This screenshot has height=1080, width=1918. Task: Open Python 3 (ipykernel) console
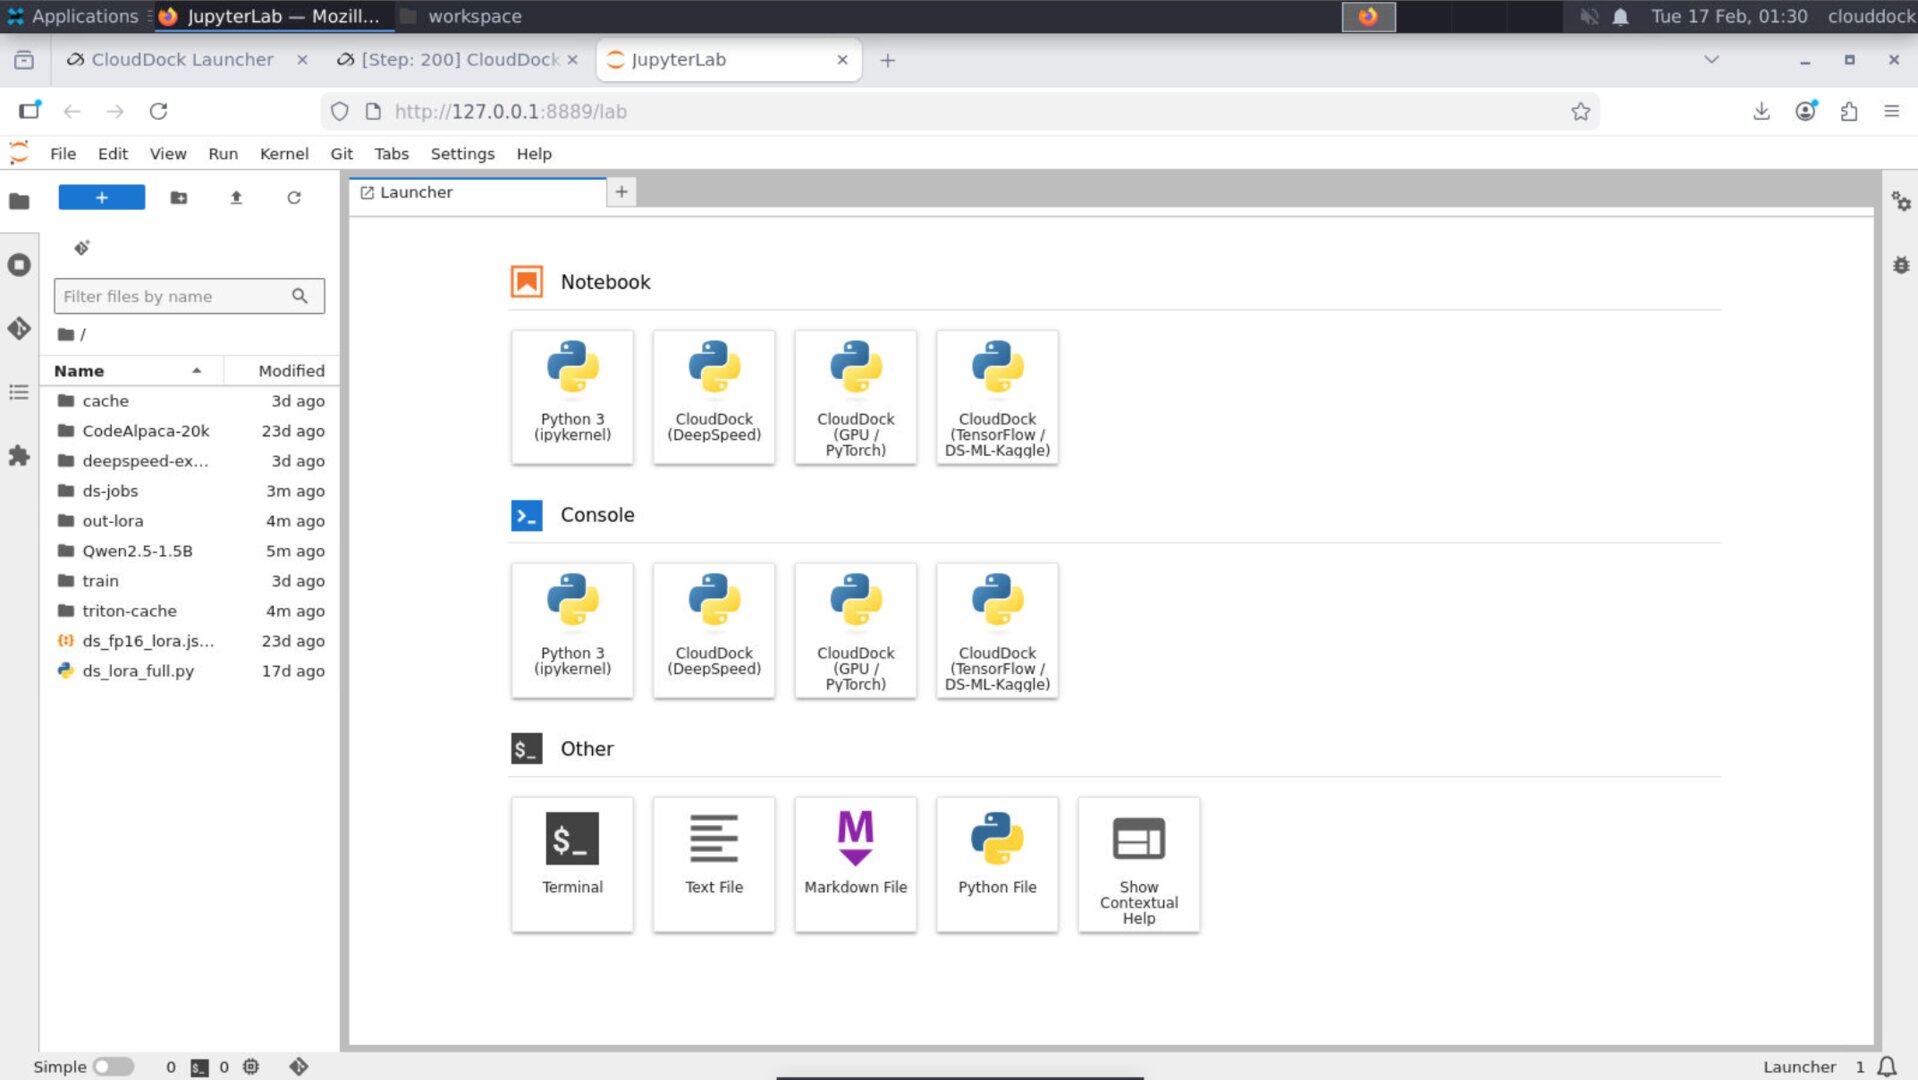pos(572,630)
